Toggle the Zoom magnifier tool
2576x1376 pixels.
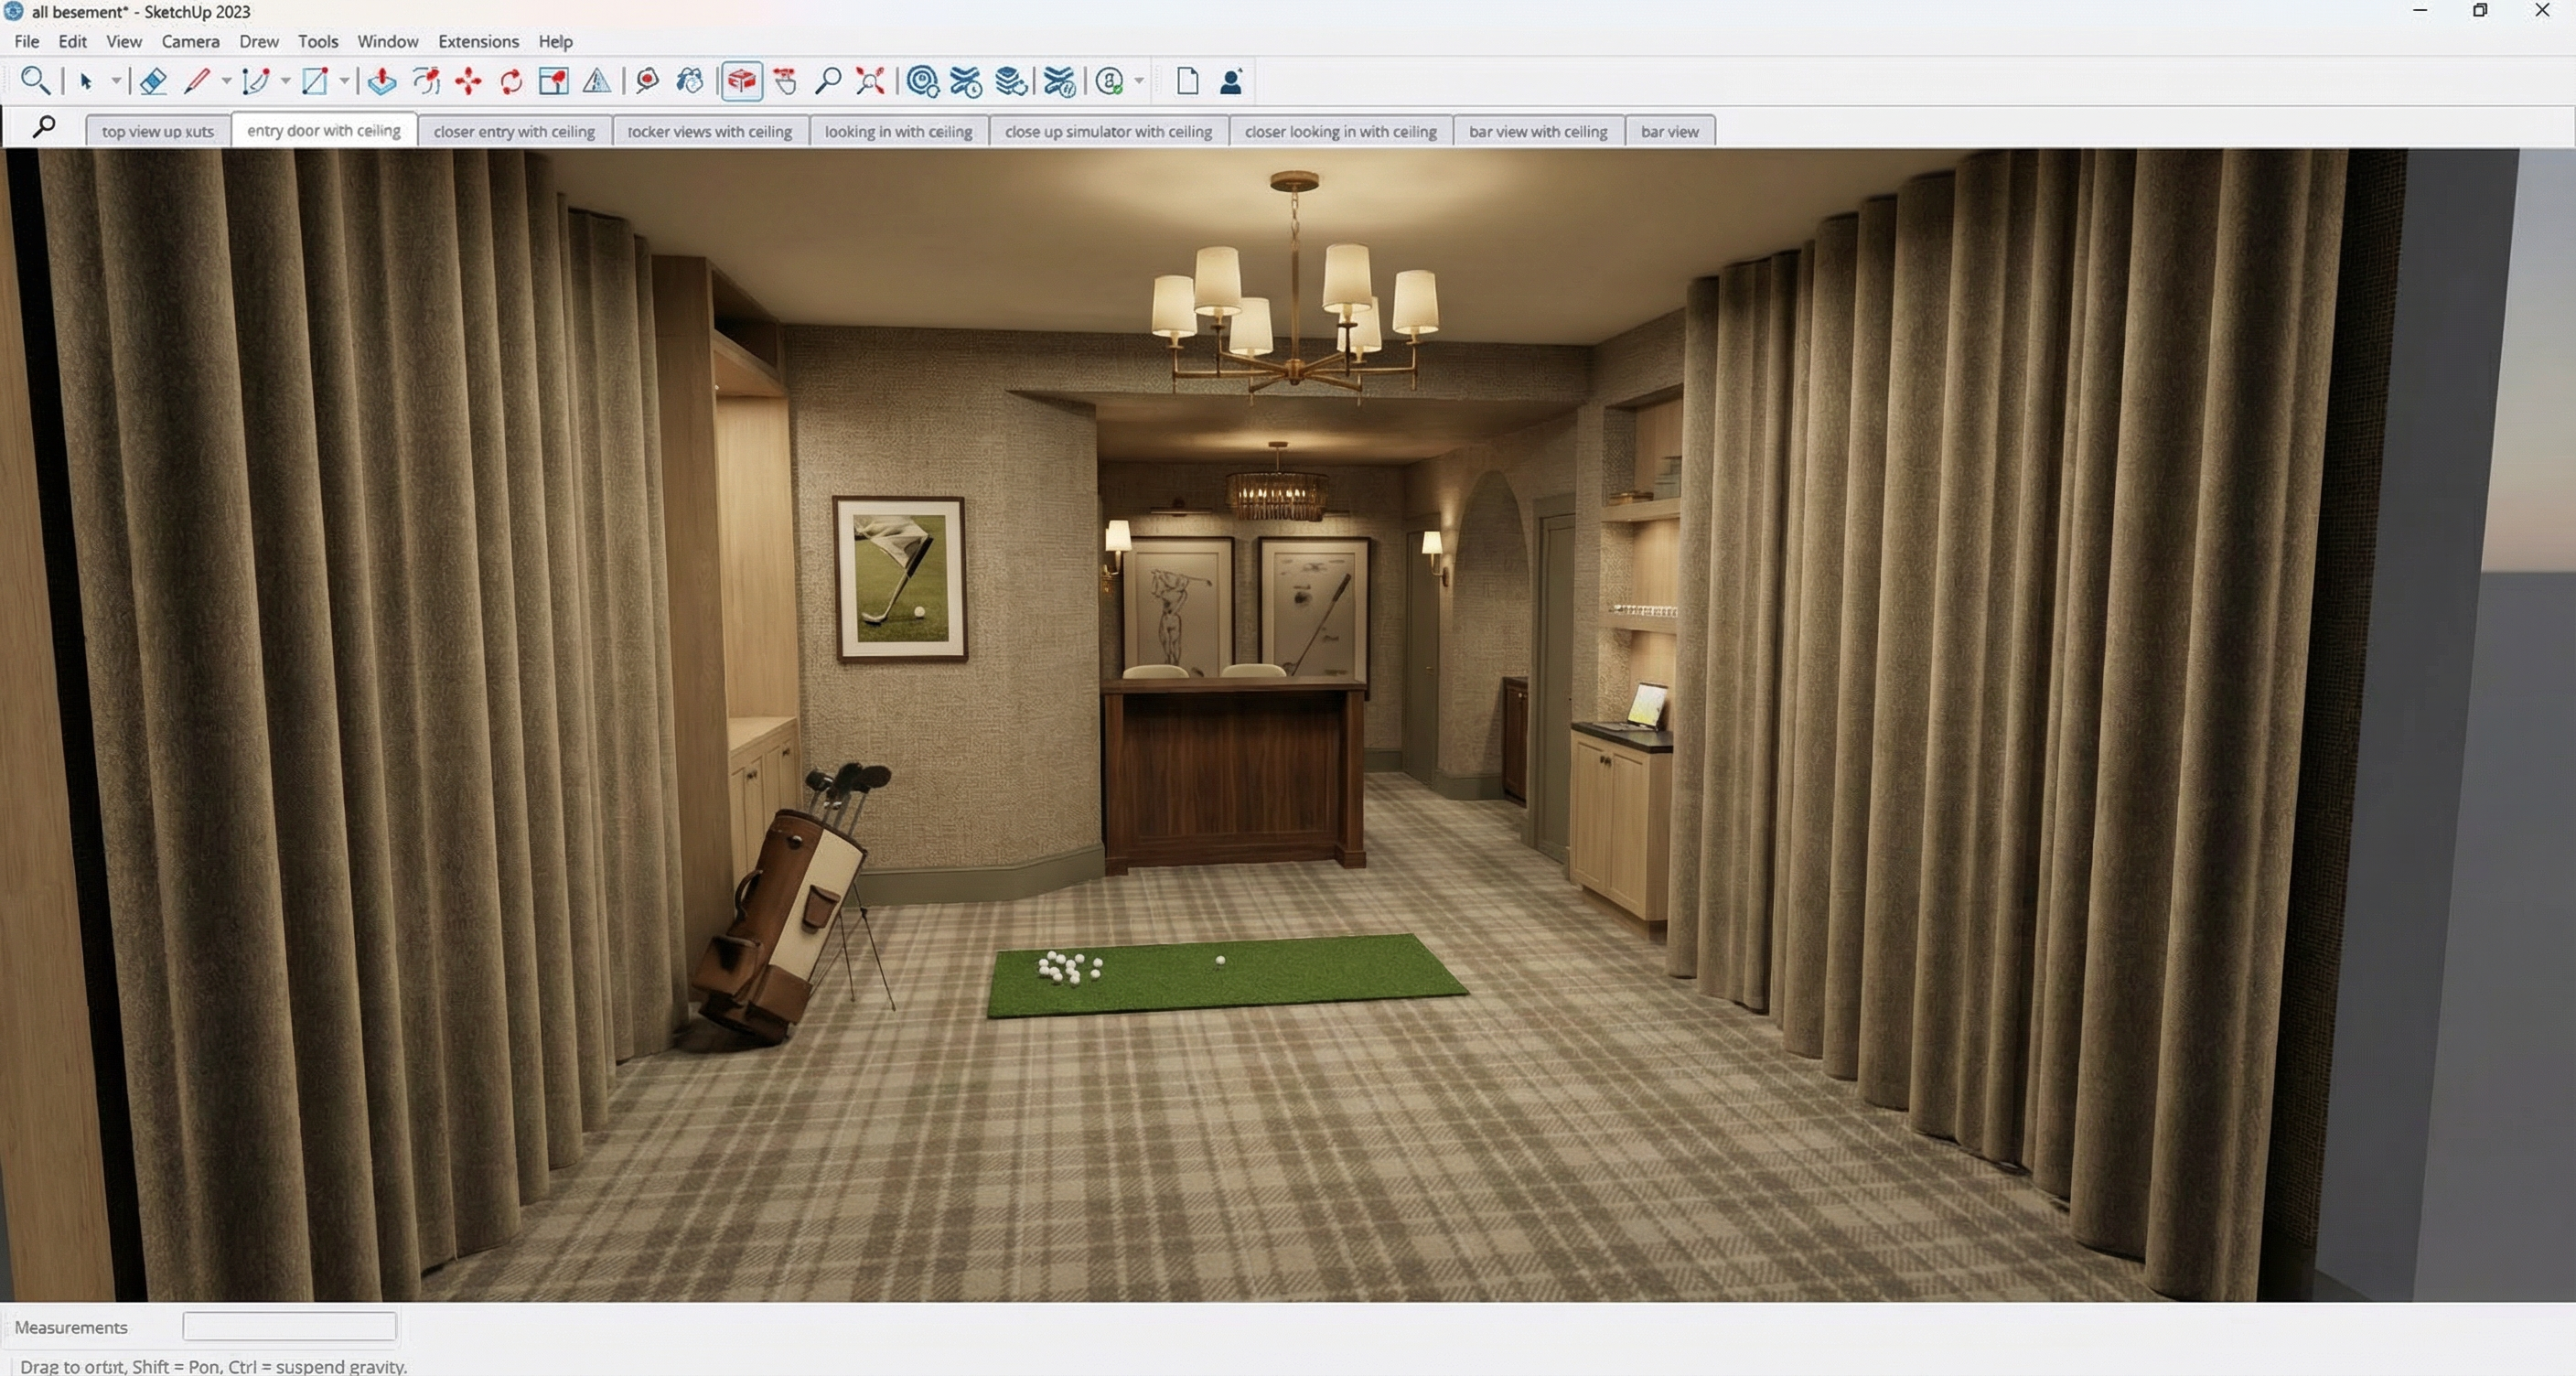827,81
